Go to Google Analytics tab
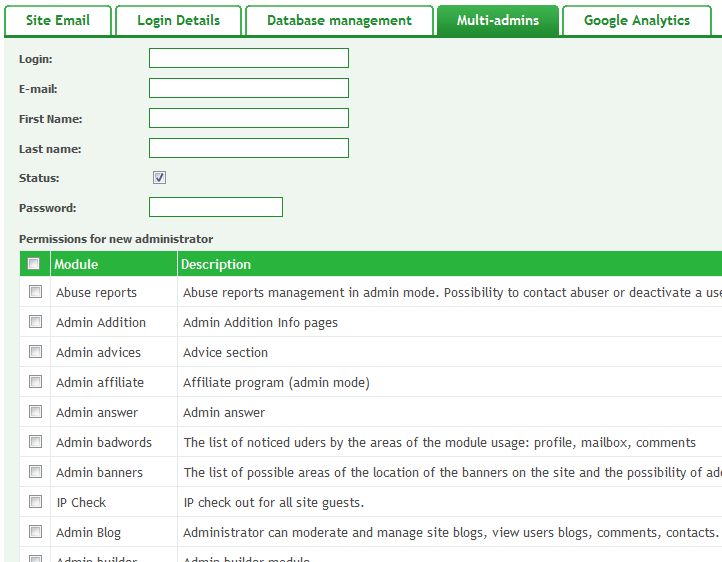 [637, 21]
